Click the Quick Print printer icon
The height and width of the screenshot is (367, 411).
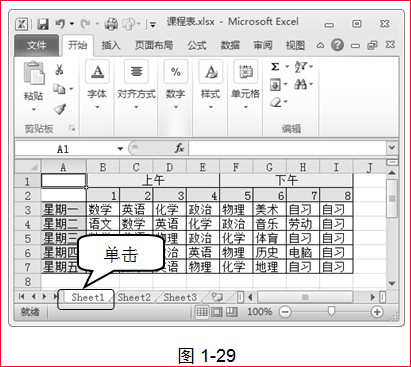(111, 24)
